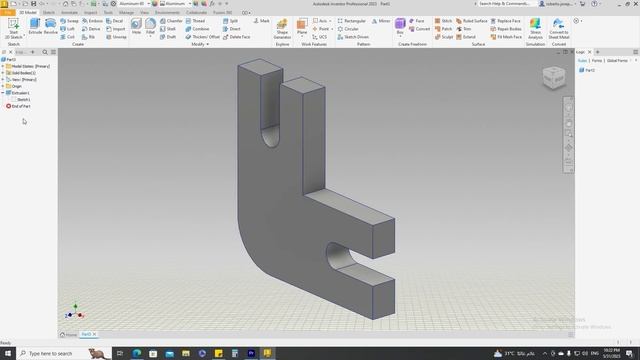Select the Shell tool
The height and width of the screenshot is (360, 640).
pos(168,29)
